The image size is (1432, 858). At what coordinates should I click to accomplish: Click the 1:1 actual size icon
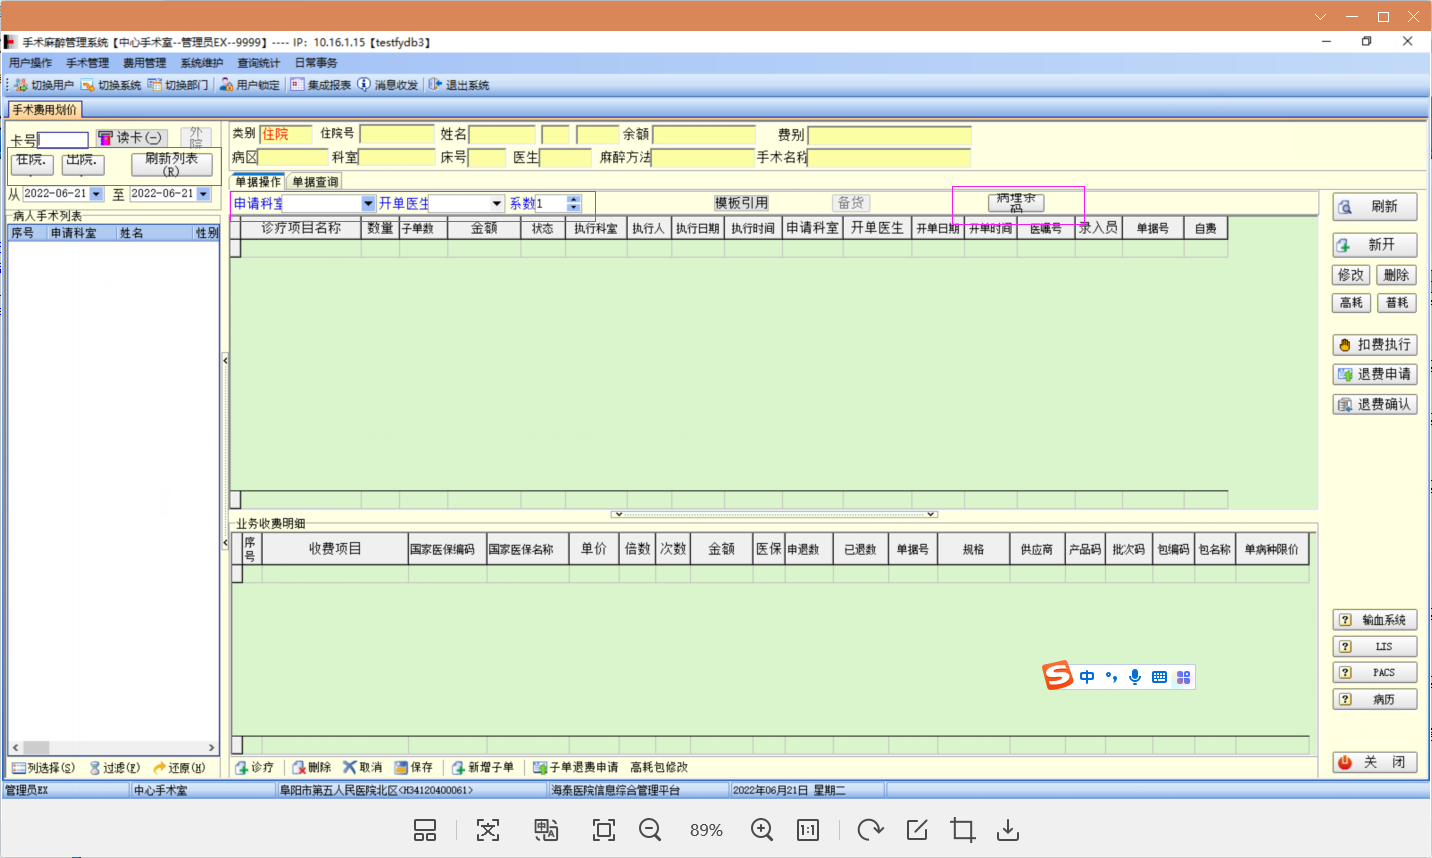pos(808,830)
